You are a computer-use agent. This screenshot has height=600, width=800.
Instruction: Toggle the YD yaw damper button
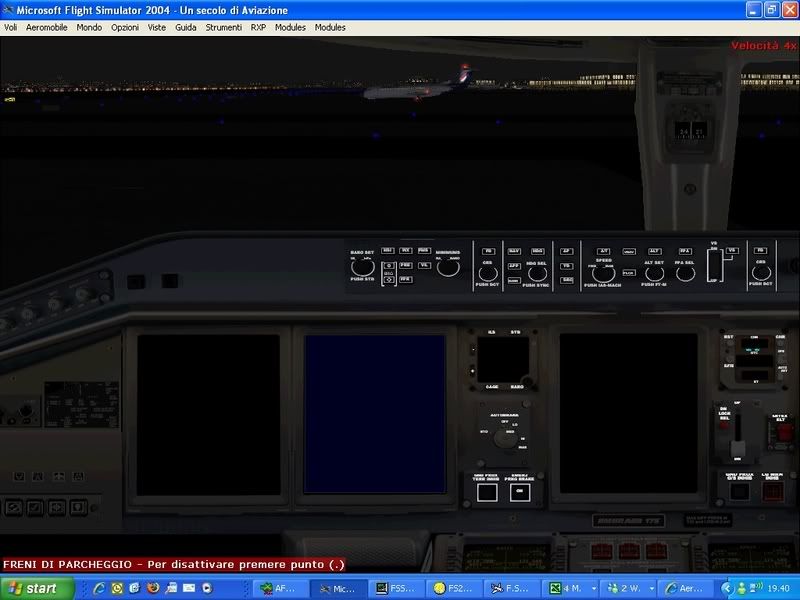(566, 266)
